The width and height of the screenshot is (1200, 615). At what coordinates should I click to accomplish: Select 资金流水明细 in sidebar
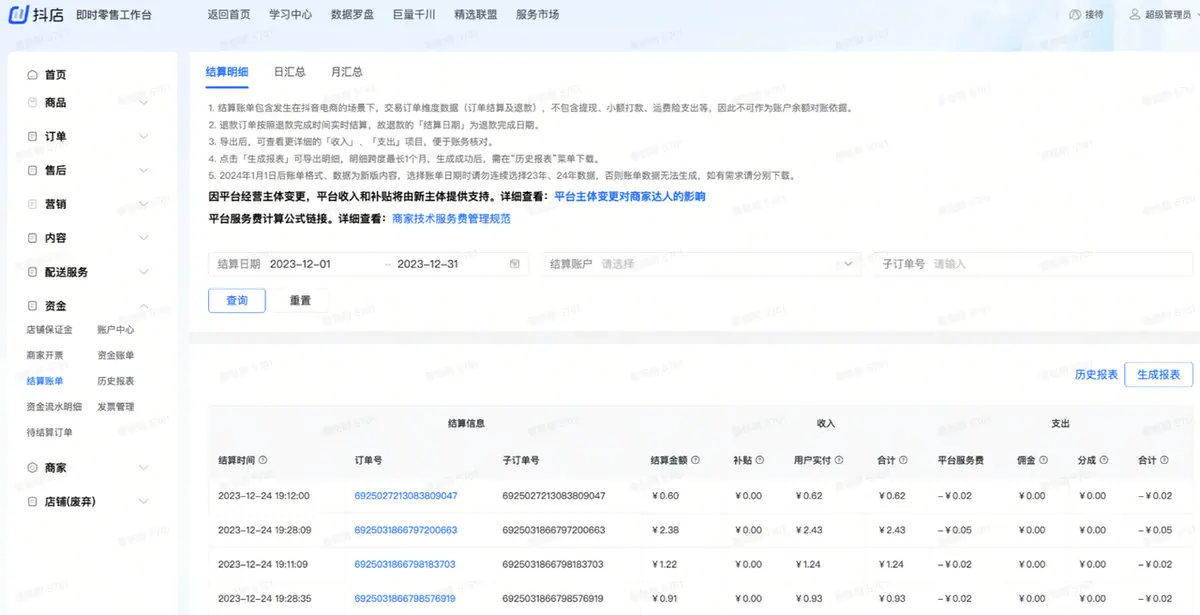tap(55, 406)
